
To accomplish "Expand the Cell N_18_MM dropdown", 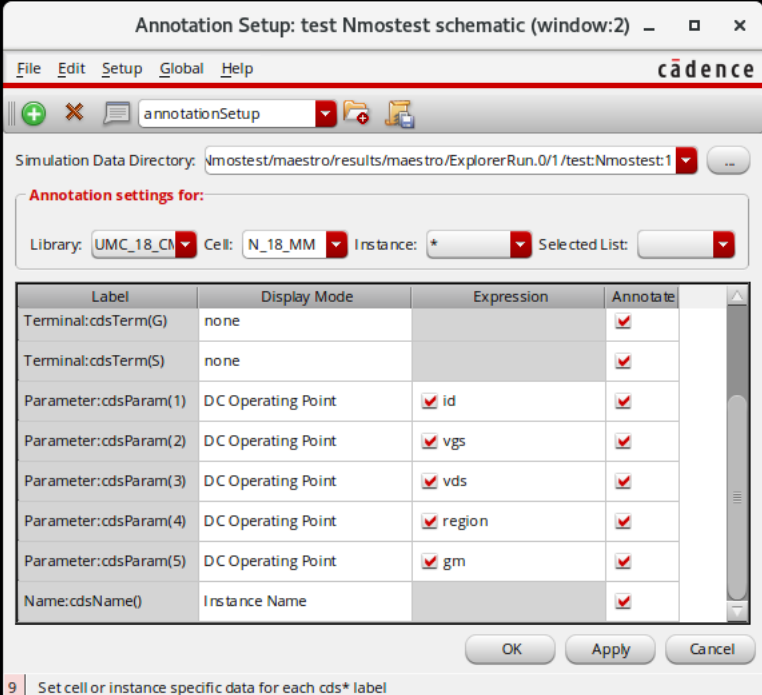I will 336,244.
